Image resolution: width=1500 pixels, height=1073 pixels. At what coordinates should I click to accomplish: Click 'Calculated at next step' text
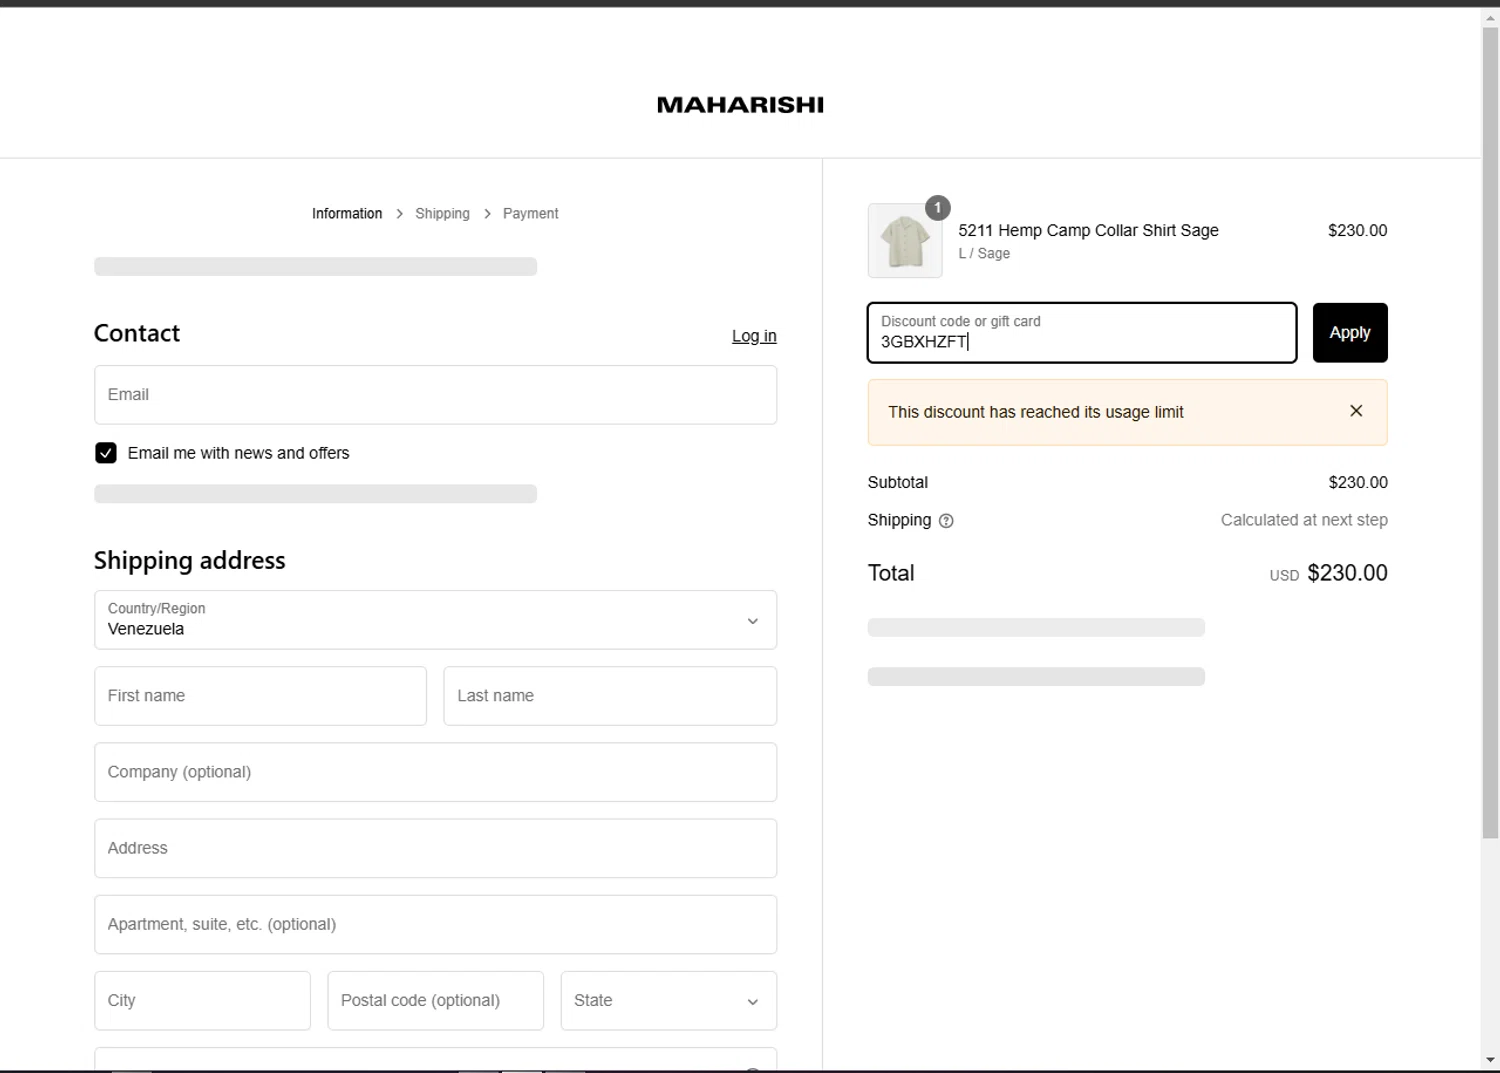click(1304, 520)
